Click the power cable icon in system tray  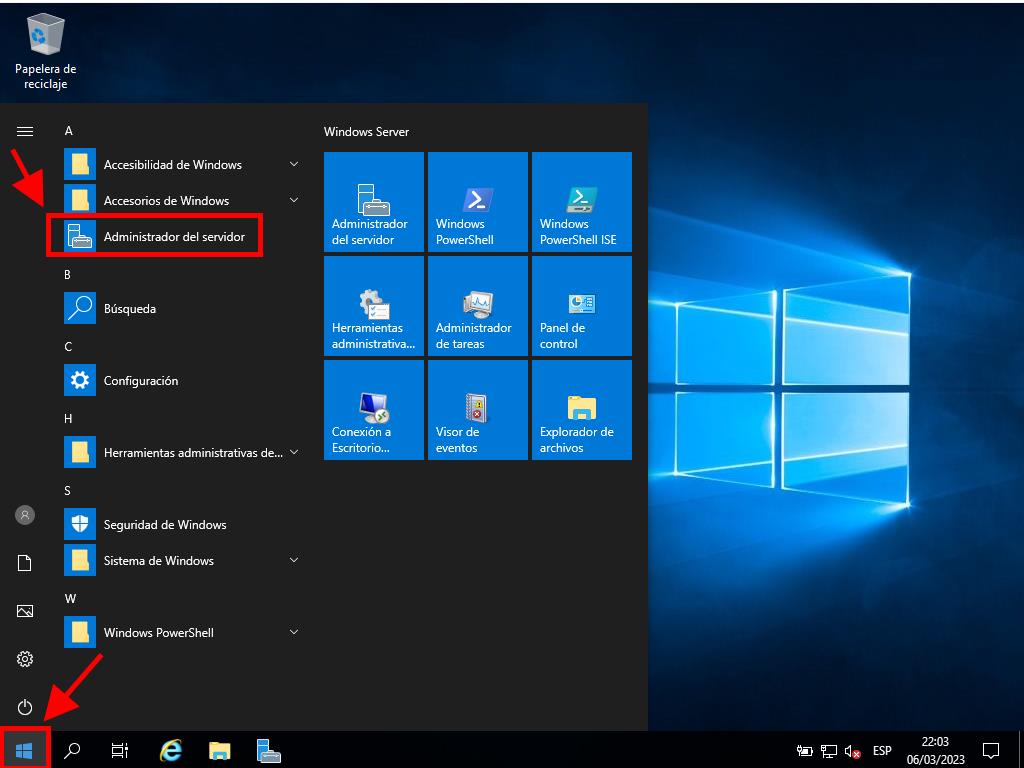point(805,751)
